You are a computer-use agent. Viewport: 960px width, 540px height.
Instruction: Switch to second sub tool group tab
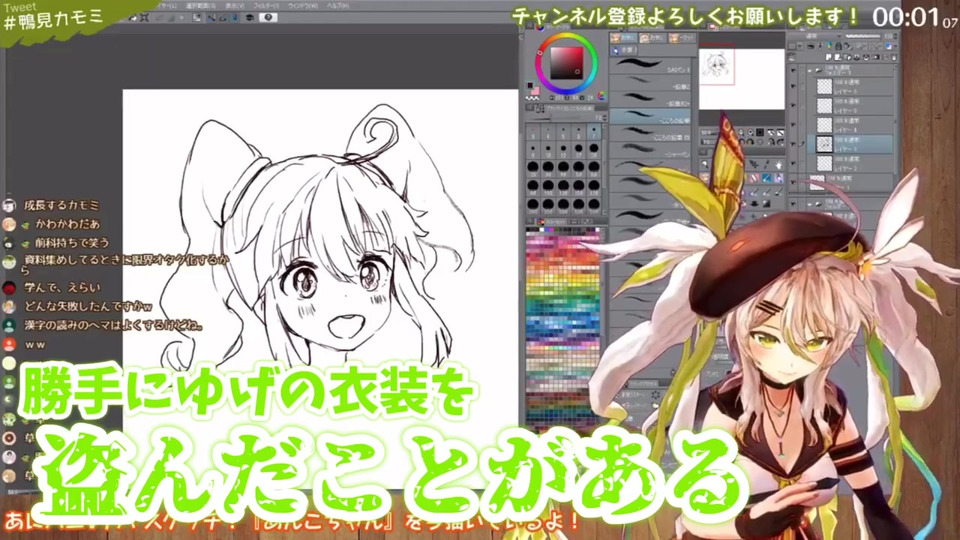tap(653, 38)
